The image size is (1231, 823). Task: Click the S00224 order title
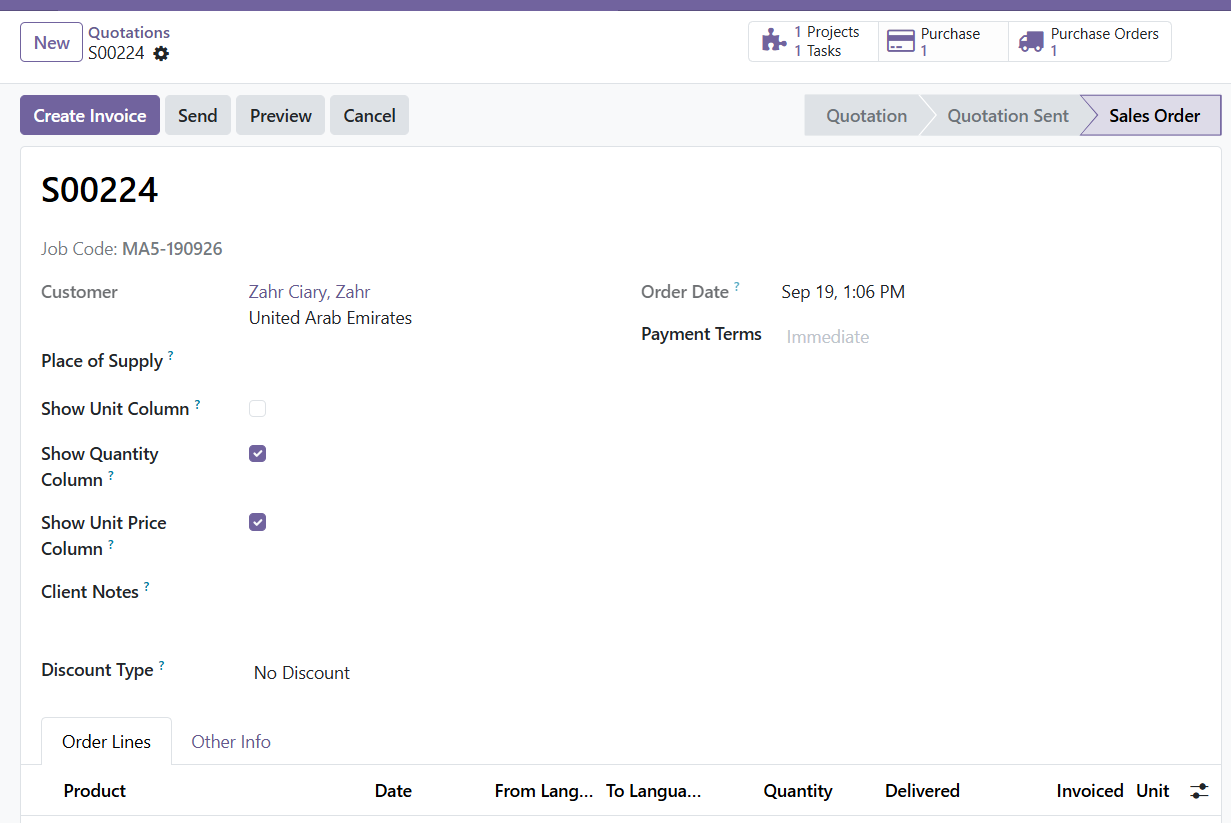point(99,189)
